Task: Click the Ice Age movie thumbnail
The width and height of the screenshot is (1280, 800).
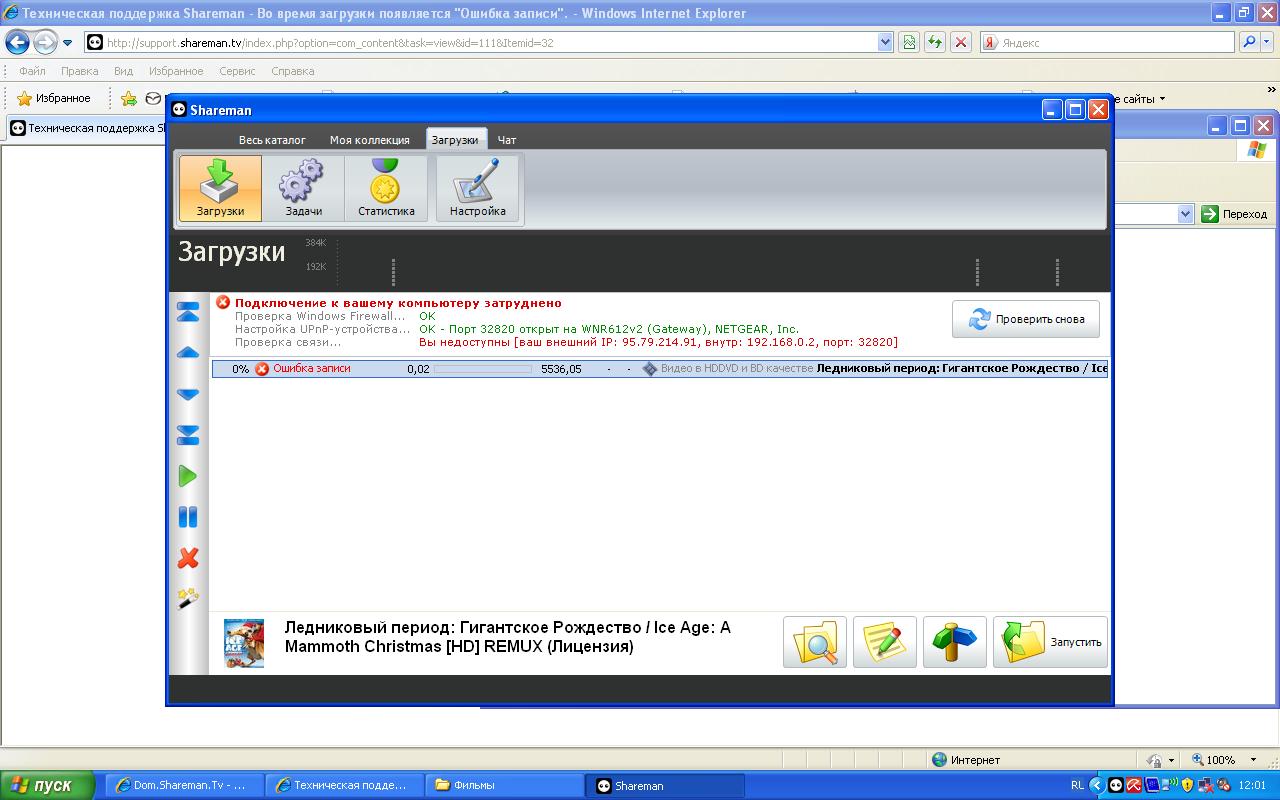Action: [x=244, y=642]
